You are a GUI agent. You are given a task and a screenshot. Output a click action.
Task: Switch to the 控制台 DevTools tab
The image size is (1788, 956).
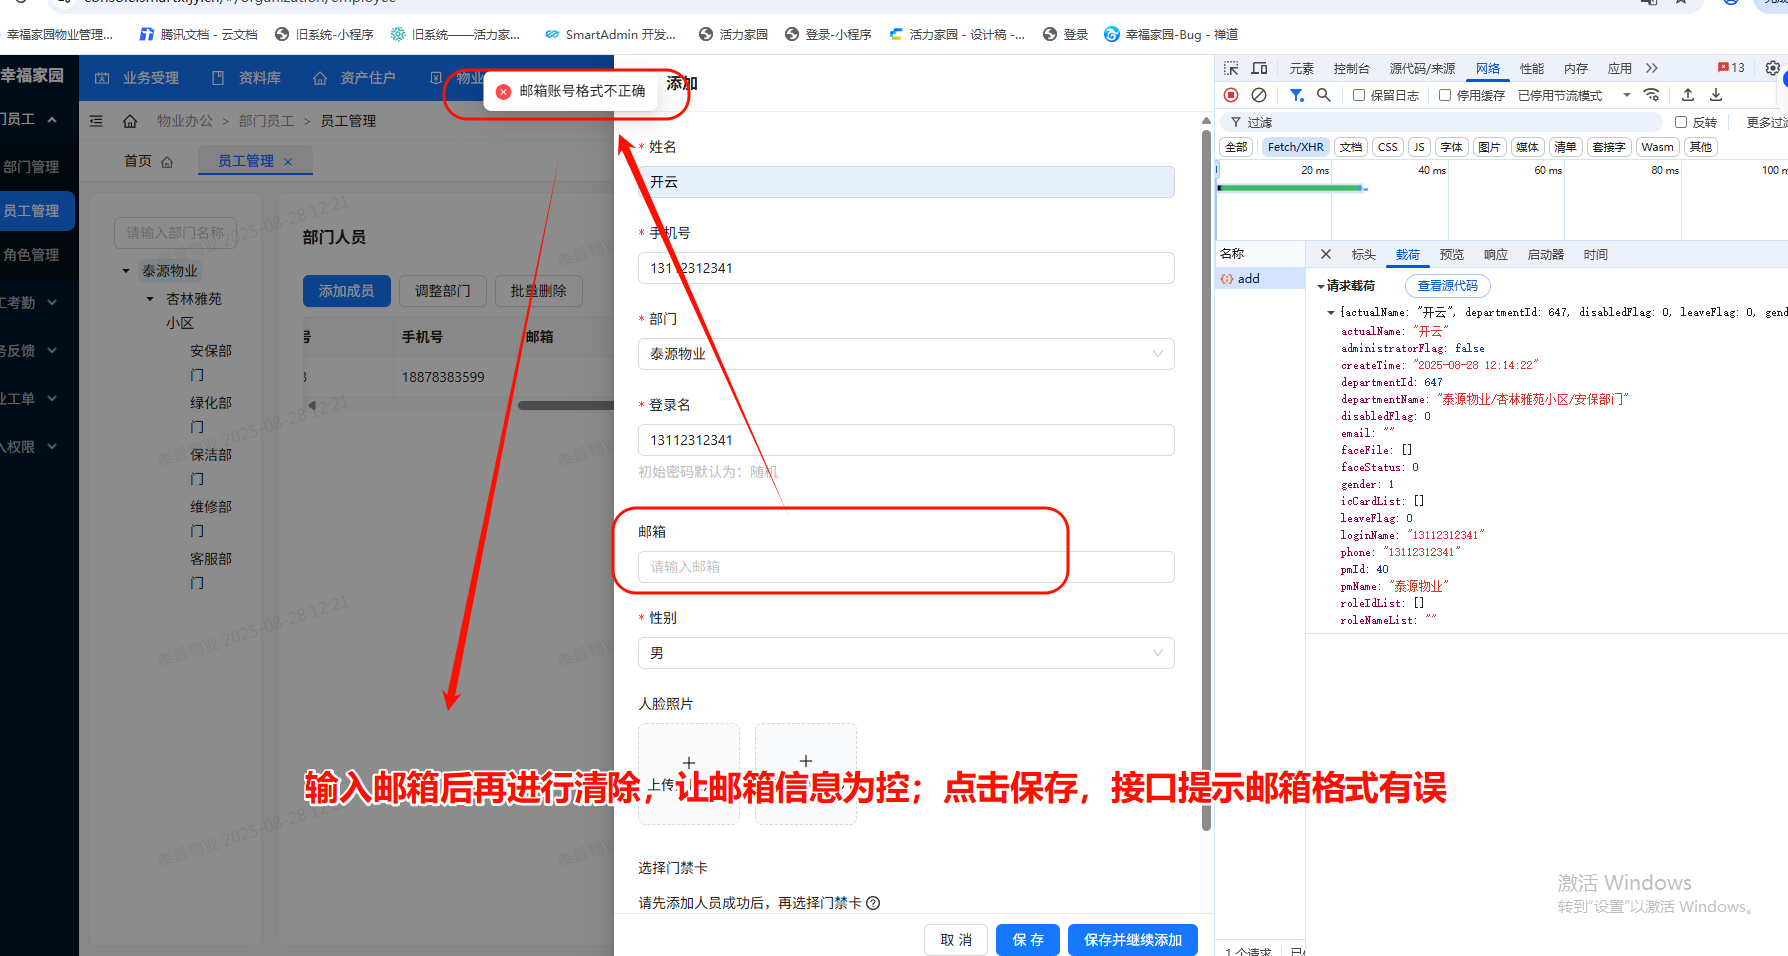tap(1352, 68)
